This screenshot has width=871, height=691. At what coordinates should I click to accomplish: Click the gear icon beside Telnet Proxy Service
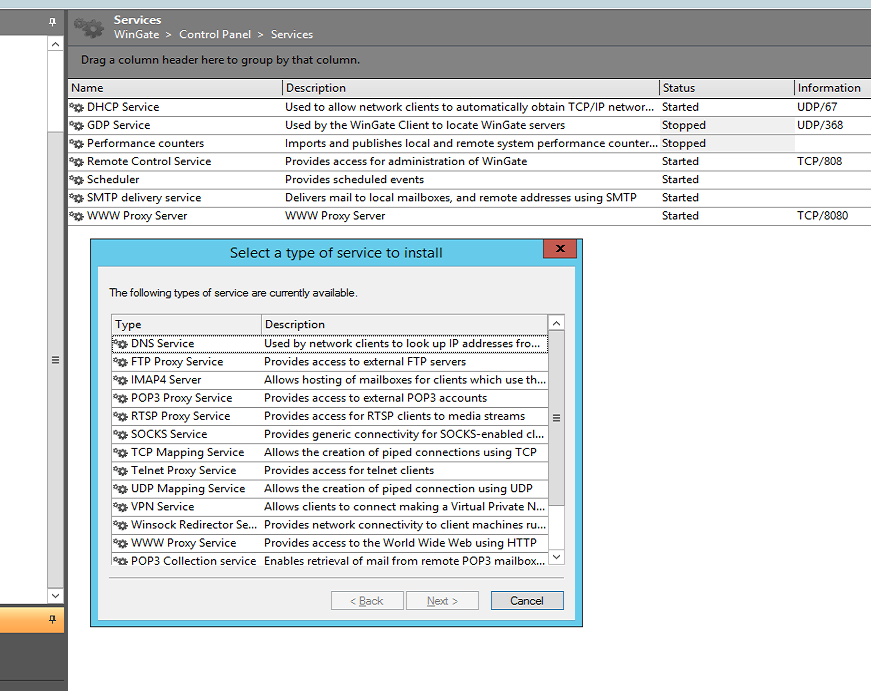121,470
